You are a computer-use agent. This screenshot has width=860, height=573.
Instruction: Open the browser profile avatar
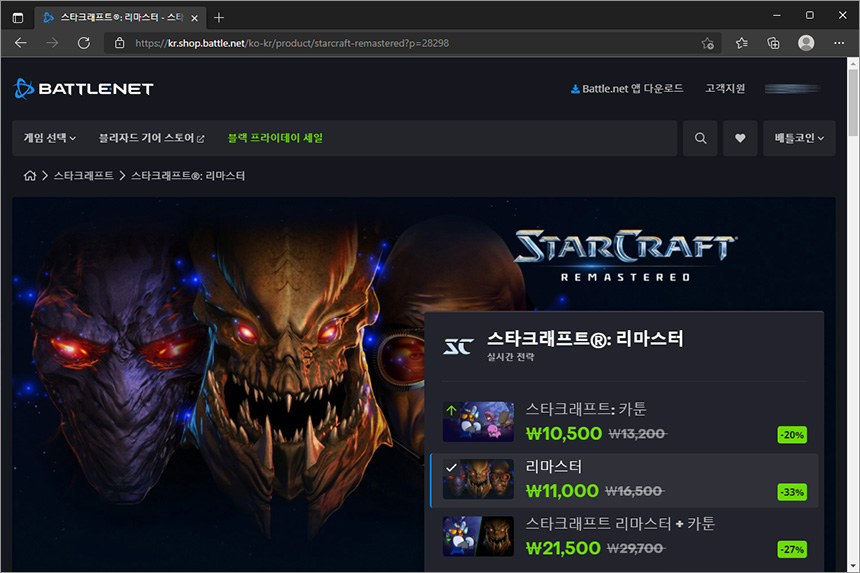806,43
